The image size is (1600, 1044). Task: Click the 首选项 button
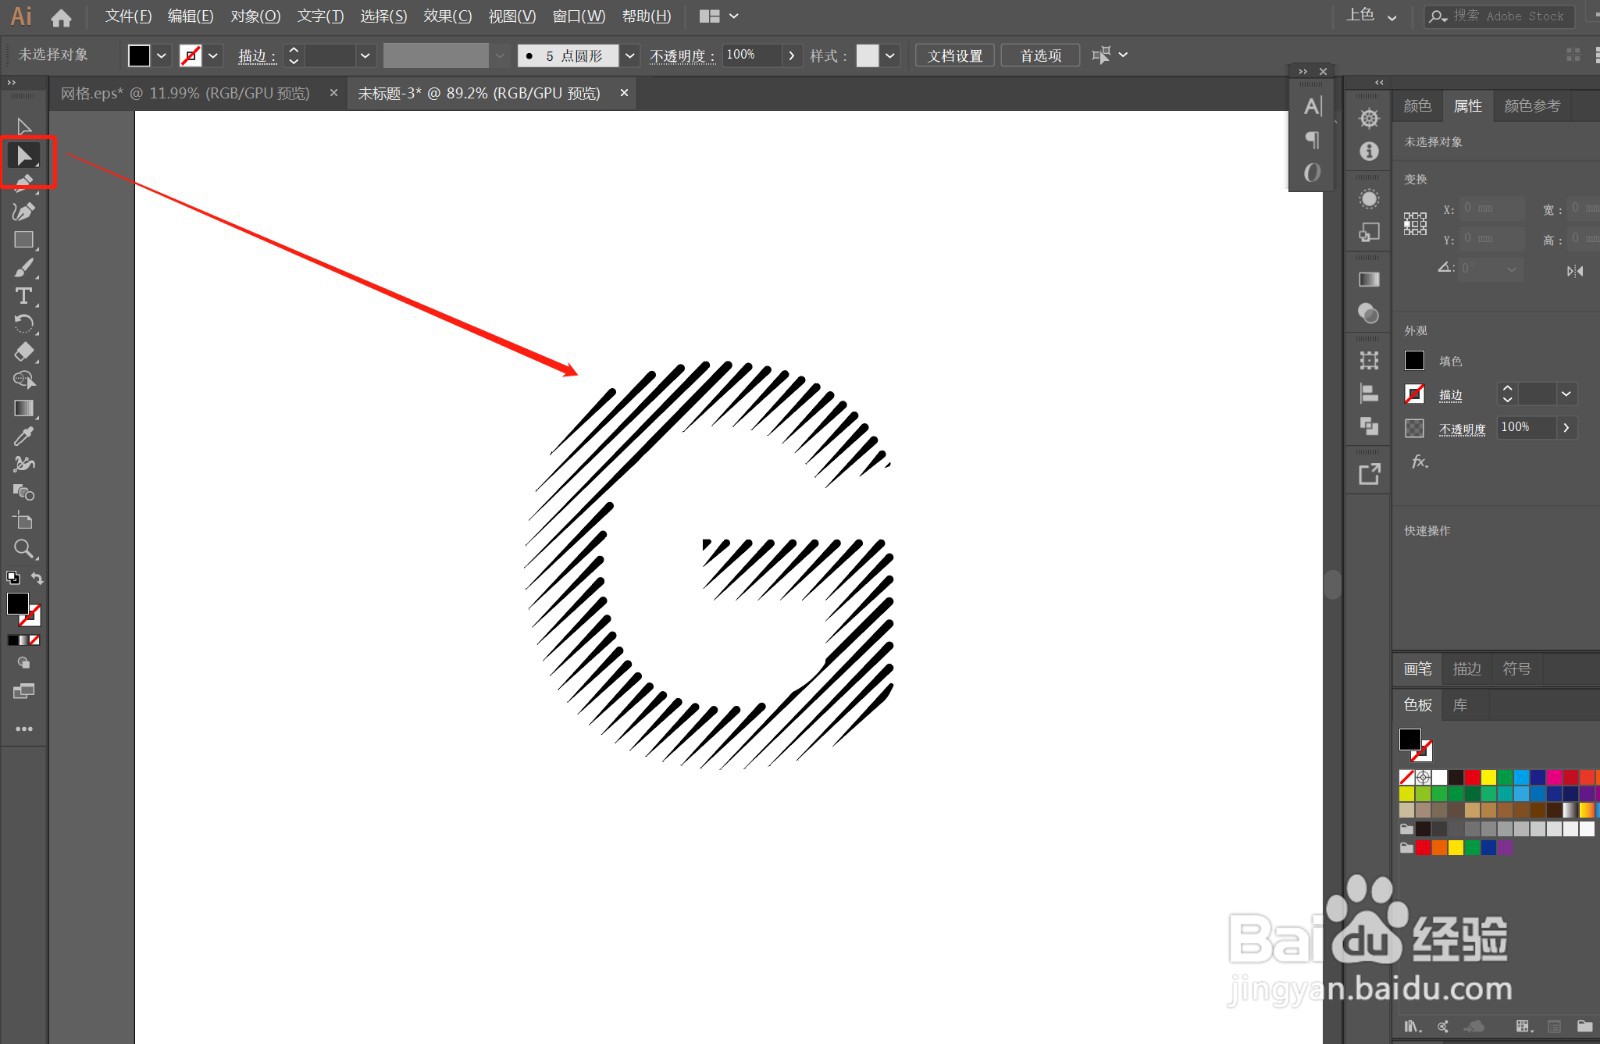(x=1041, y=56)
